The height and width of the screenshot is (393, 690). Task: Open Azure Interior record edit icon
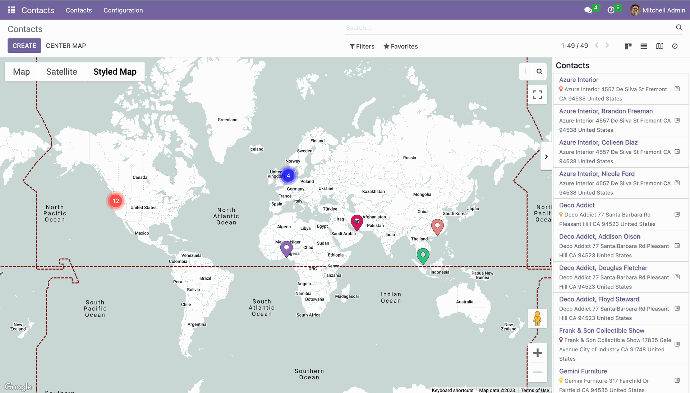coord(677,89)
